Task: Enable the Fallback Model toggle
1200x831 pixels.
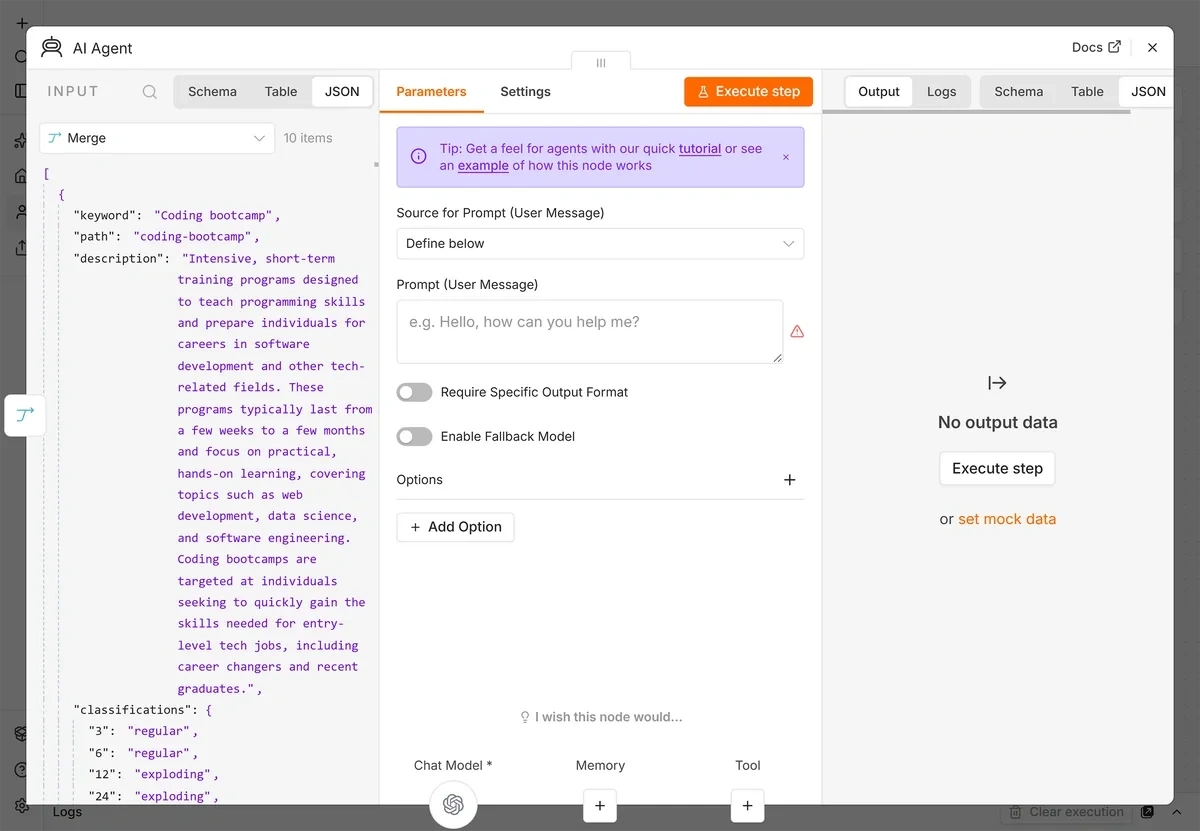Action: coord(414,436)
